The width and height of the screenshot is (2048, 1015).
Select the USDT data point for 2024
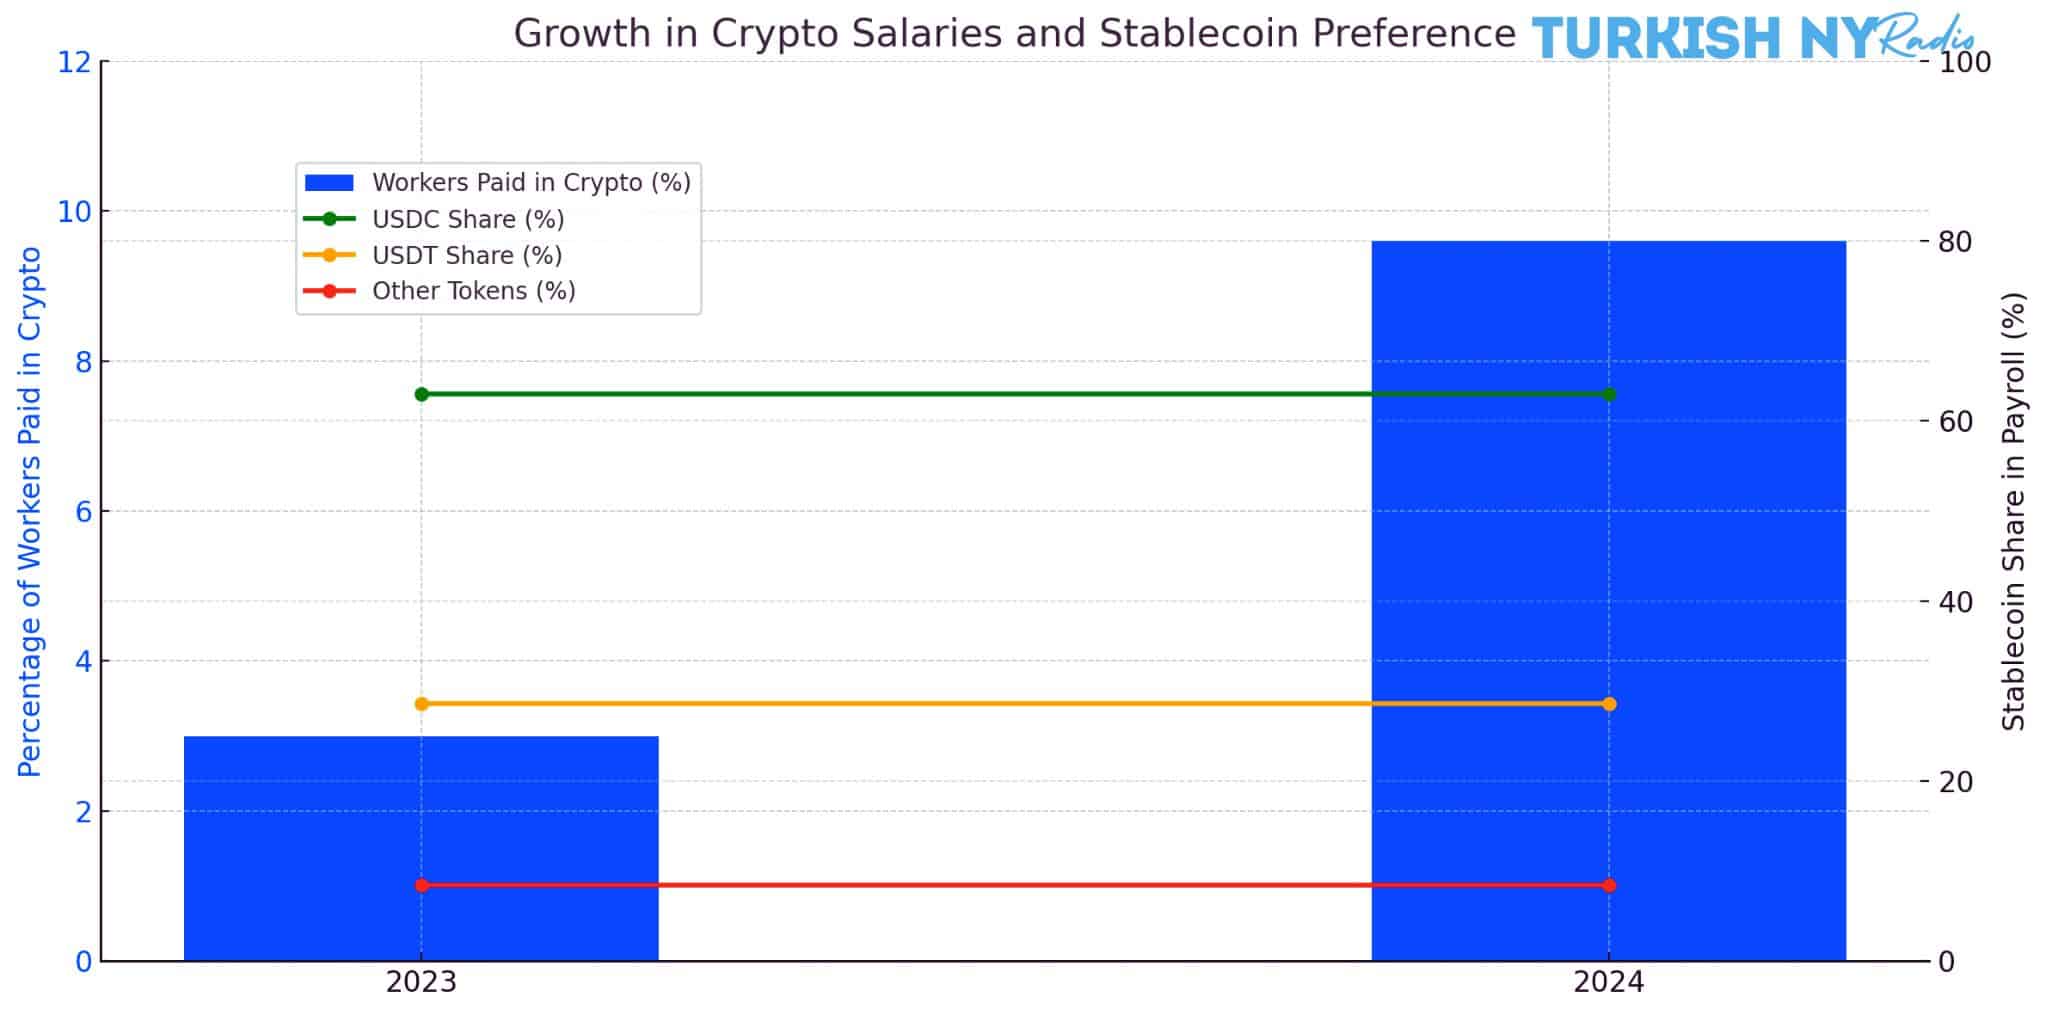1608,704
